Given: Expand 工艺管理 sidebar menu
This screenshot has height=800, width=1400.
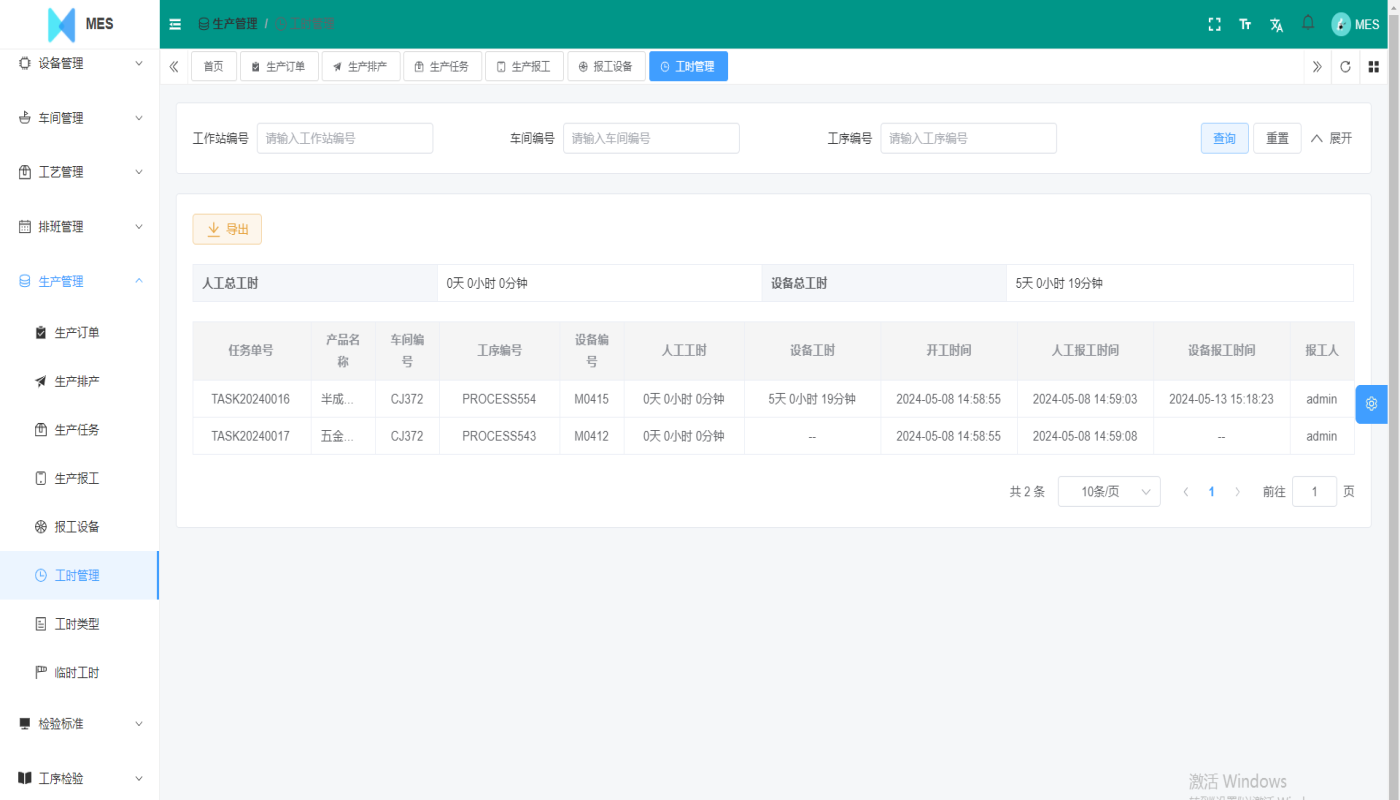Looking at the screenshot, I should pos(80,172).
